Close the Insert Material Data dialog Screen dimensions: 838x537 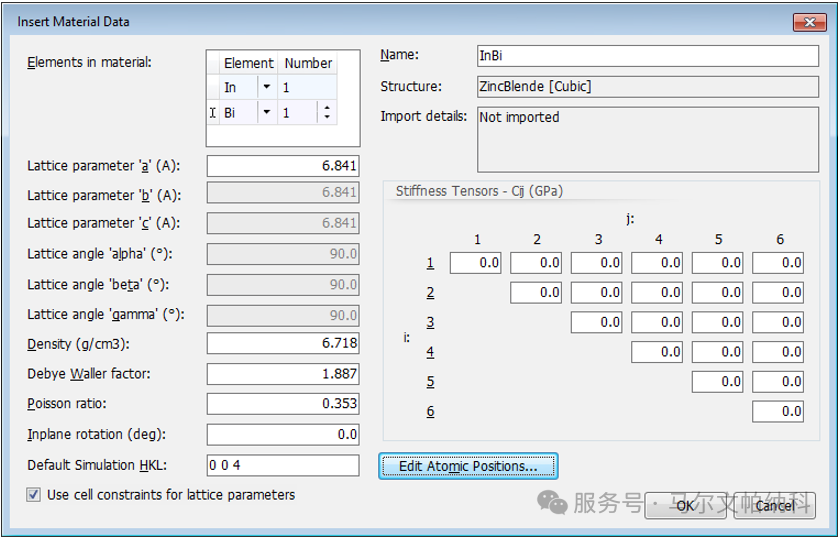tap(810, 22)
